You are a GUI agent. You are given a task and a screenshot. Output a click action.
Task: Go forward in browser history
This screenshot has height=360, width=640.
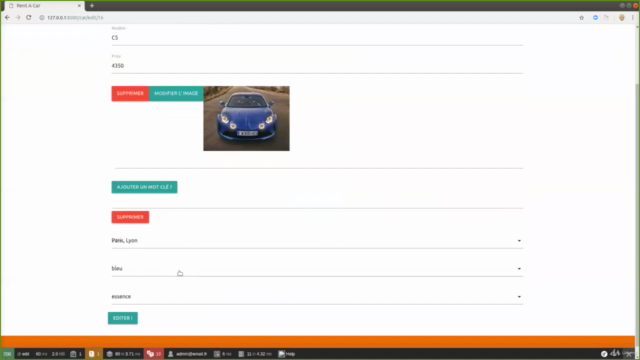(x=18, y=18)
